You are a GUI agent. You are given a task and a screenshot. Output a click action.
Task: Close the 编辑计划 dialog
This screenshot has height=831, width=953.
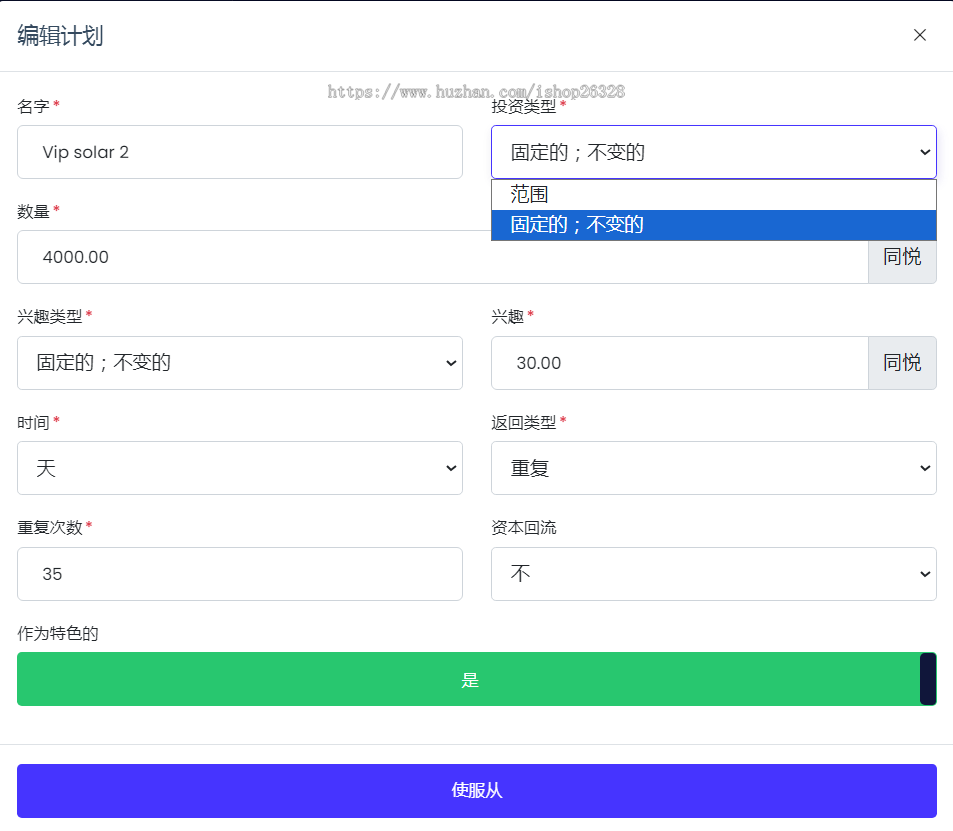coord(920,35)
